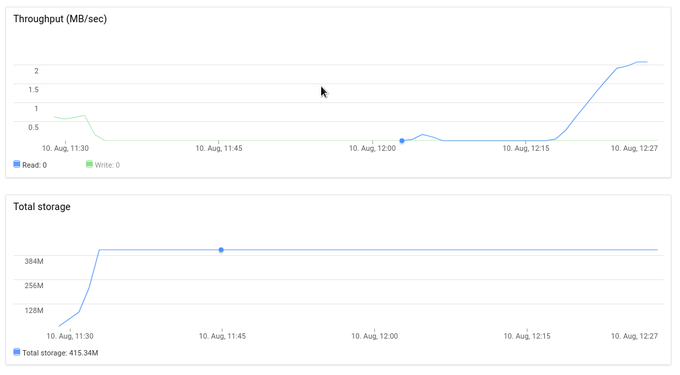The height and width of the screenshot is (375, 680).
Task: Click the 12:00 tick label on Throughput axis
Action: [373, 148]
